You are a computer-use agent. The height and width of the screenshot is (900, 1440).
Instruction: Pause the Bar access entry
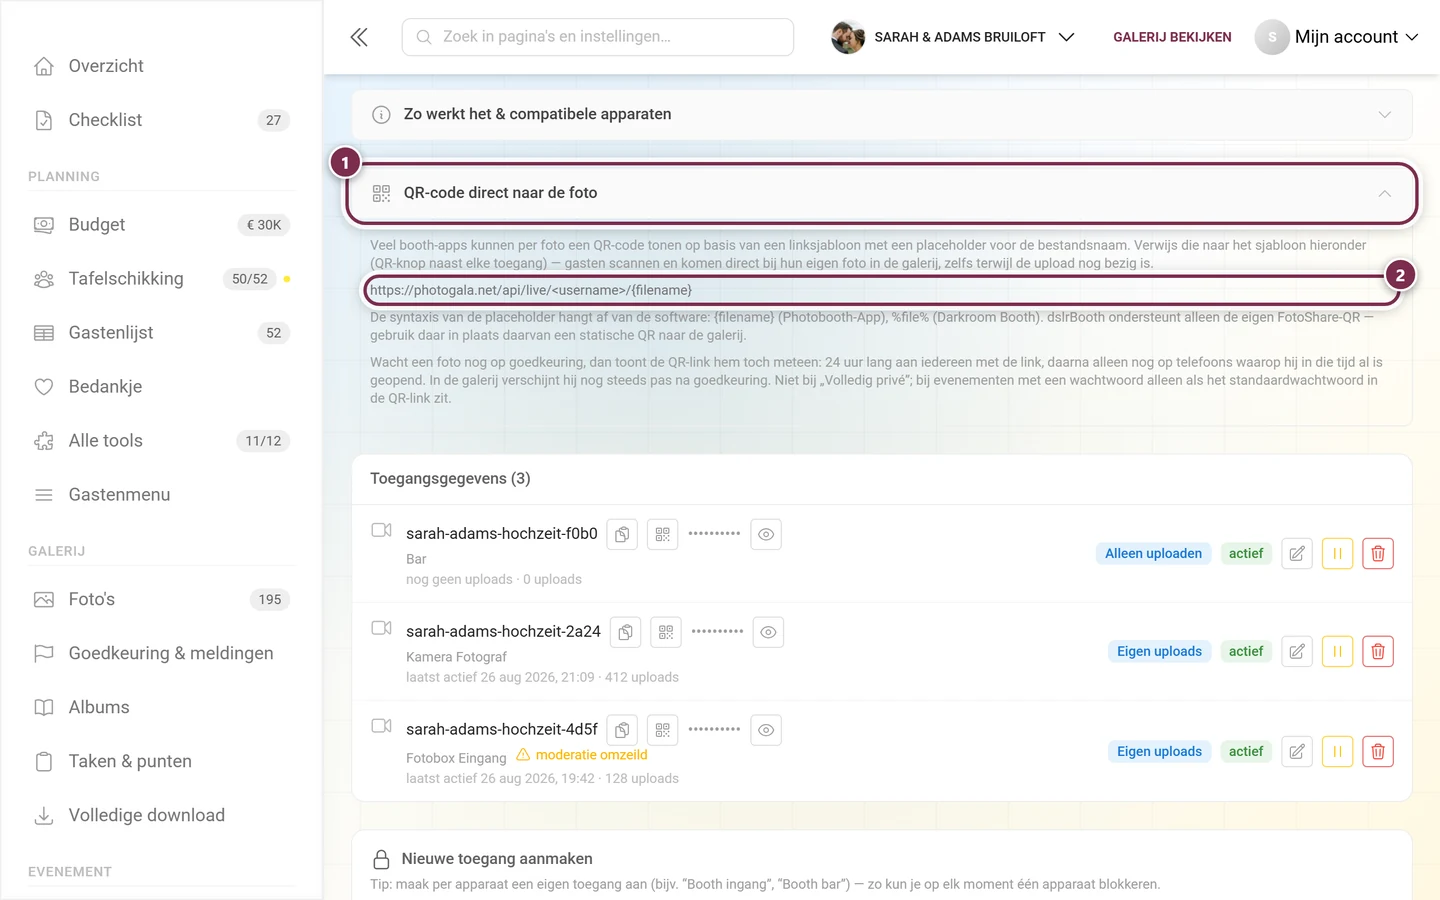(1337, 554)
